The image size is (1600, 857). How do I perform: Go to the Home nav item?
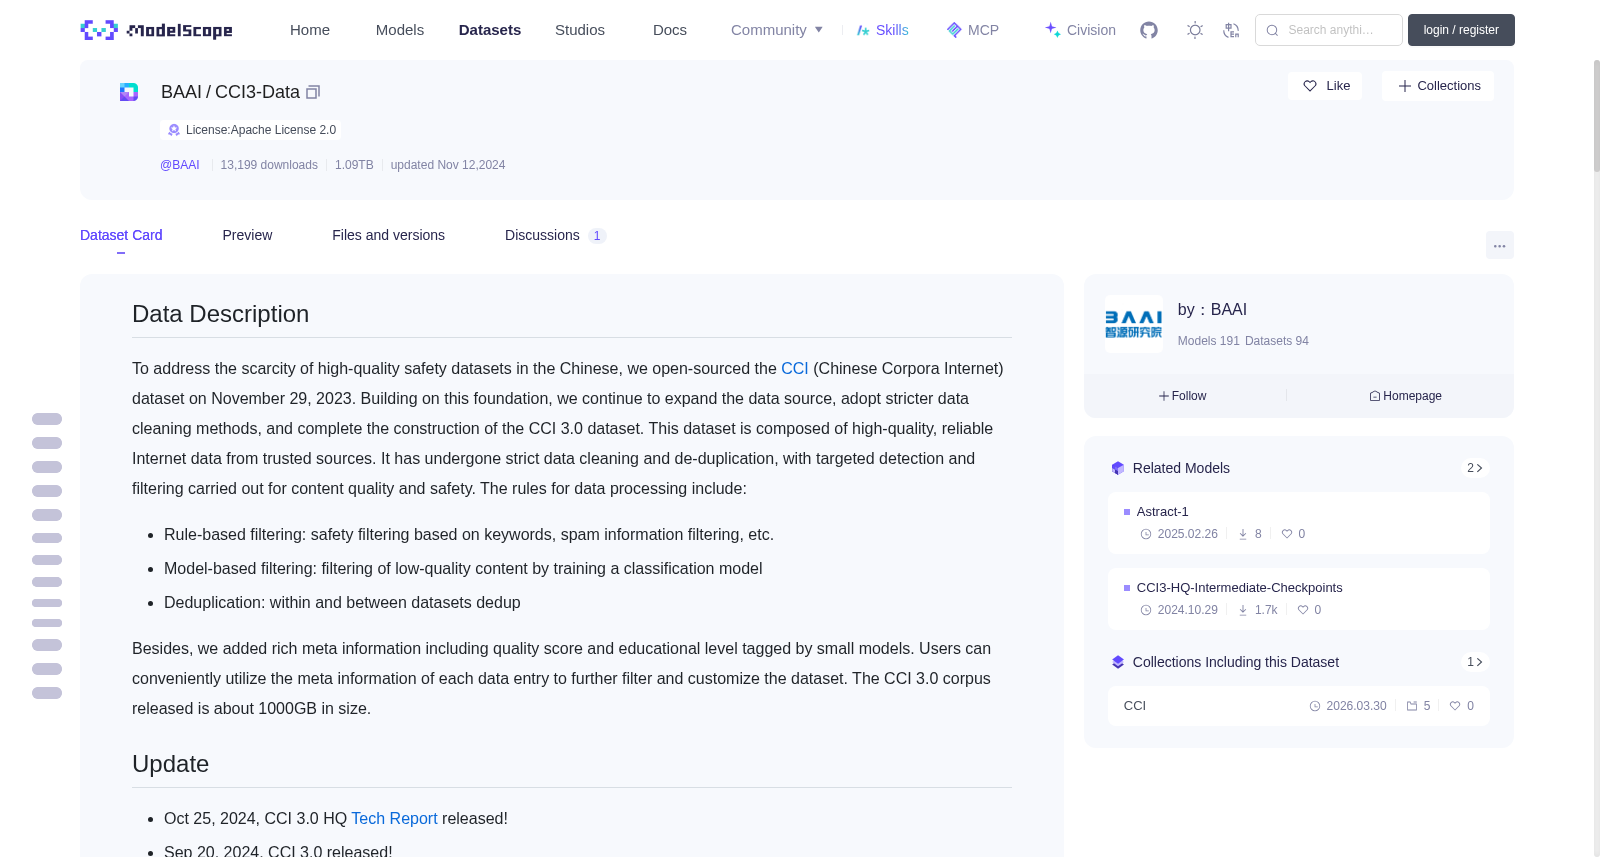click(310, 30)
